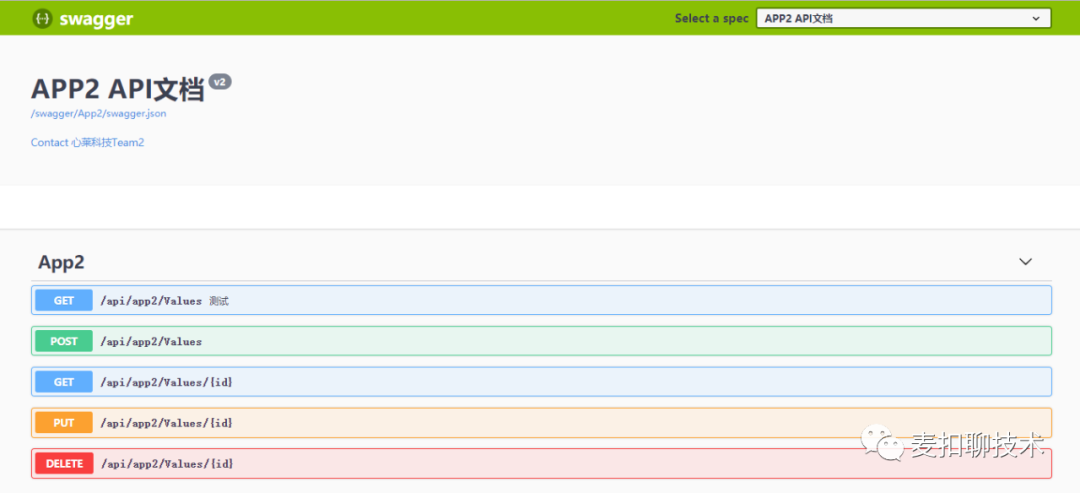
Task: Click the orange PUT badge
Action: click(x=64, y=423)
